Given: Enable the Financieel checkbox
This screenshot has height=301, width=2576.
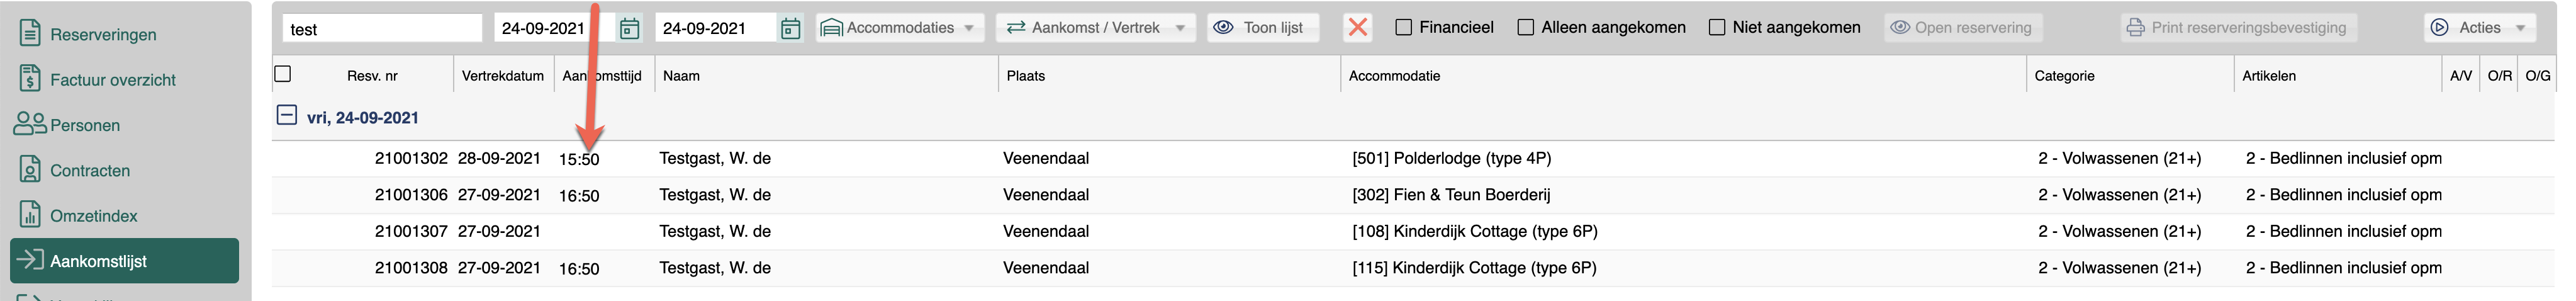Looking at the screenshot, I should click(x=1404, y=27).
